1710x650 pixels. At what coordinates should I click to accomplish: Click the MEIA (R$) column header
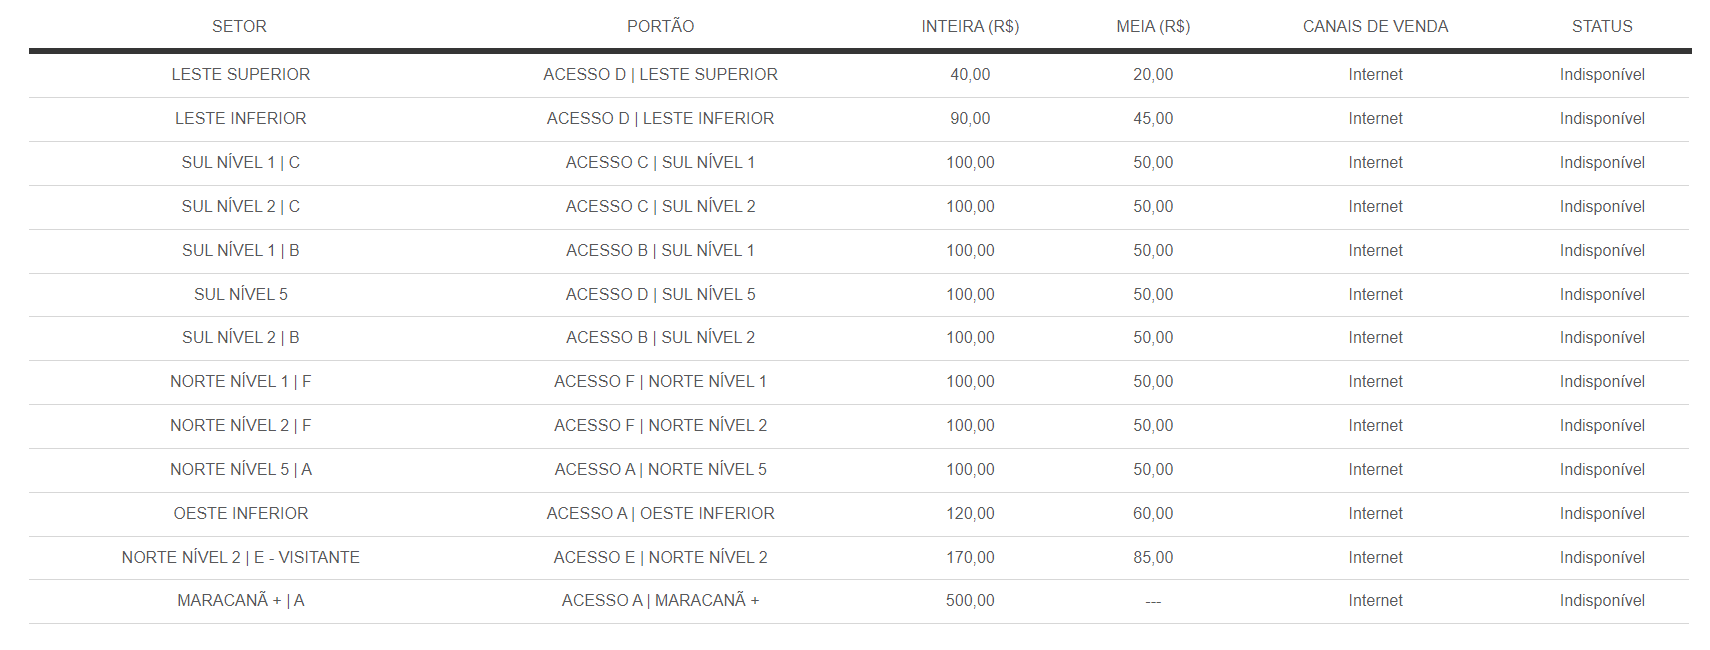[x=1153, y=26]
